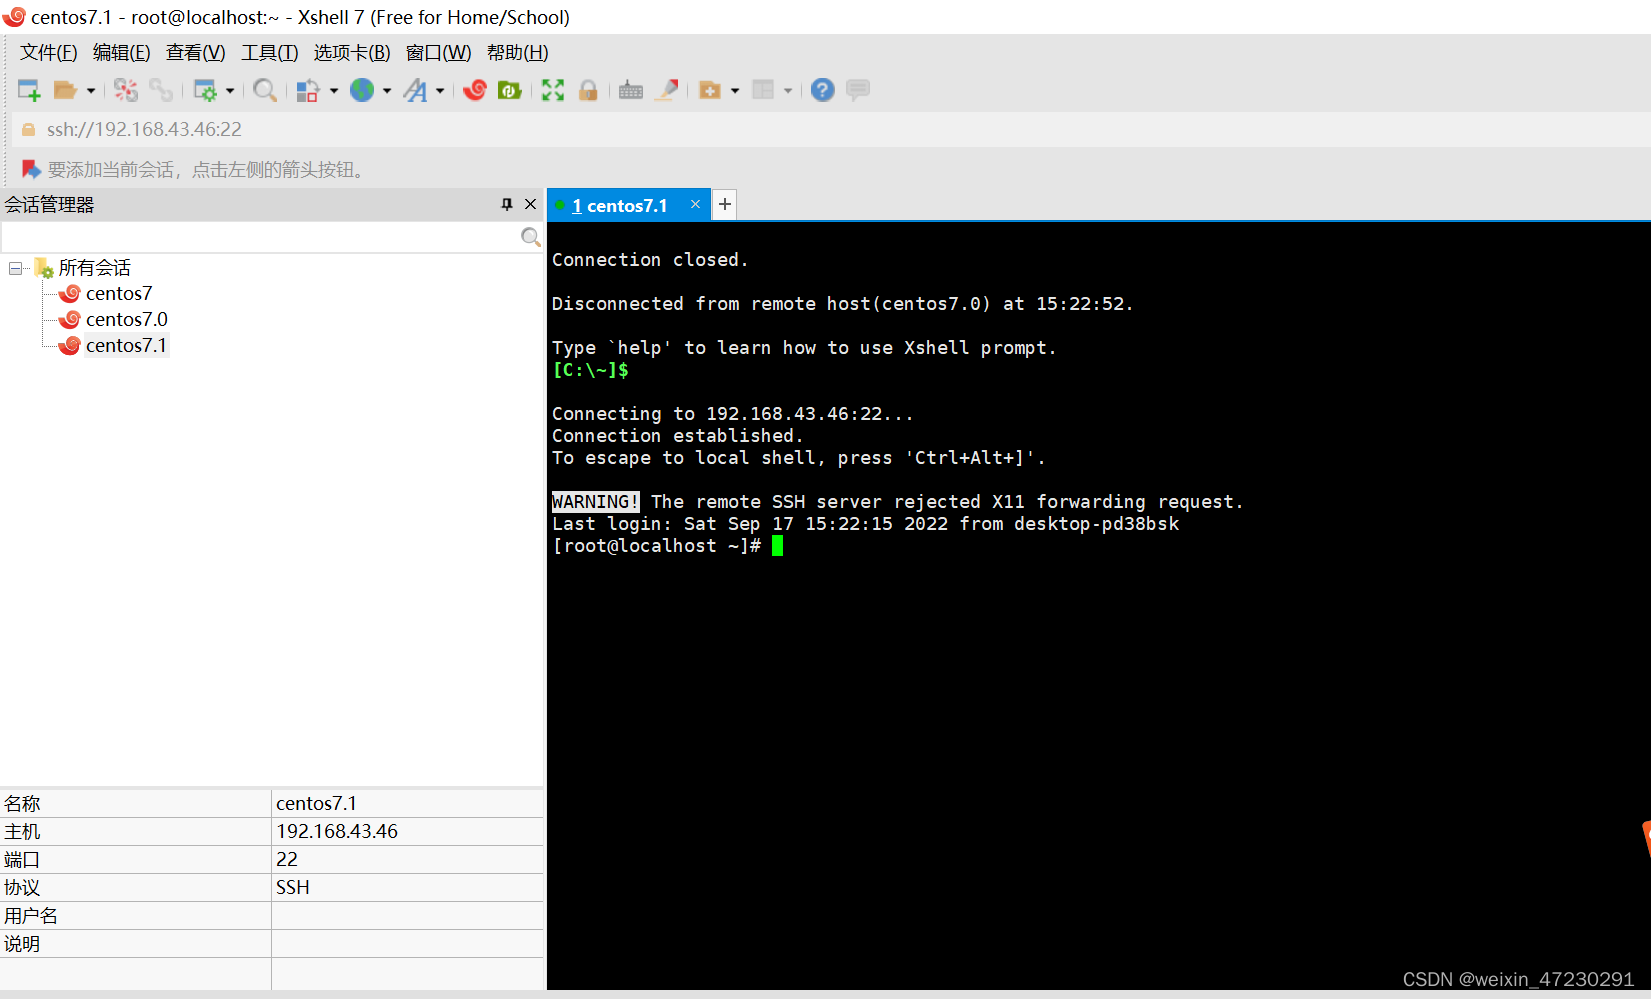Click the keyboard mapping icon
The height and width of the screenshot is (999, 1651).
[x=631, y=90]
